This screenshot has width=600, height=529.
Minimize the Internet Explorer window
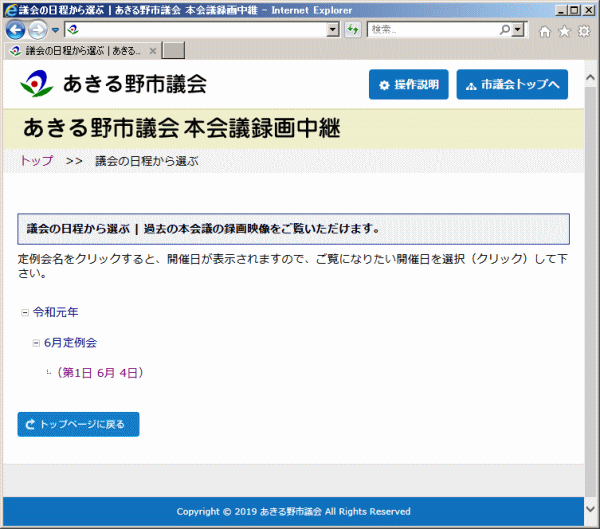point(561,10)
